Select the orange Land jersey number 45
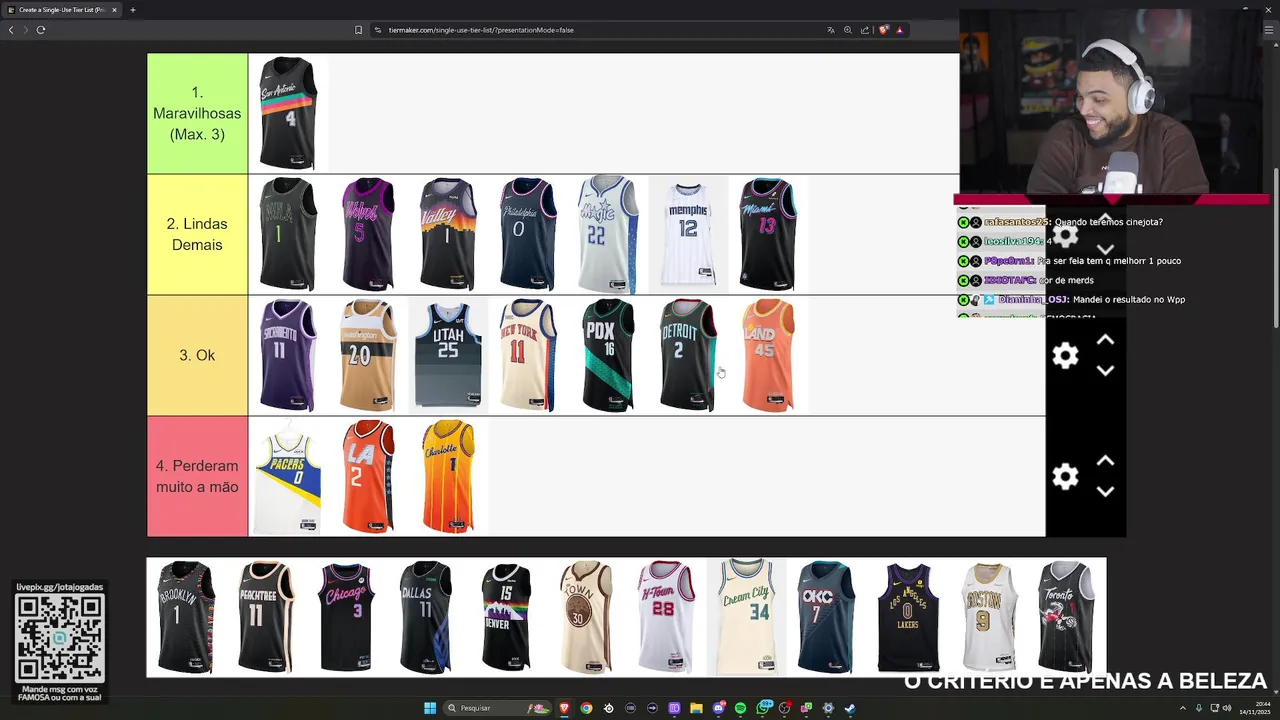Viewport: 1280px width, 720px height. click(768, 355)
